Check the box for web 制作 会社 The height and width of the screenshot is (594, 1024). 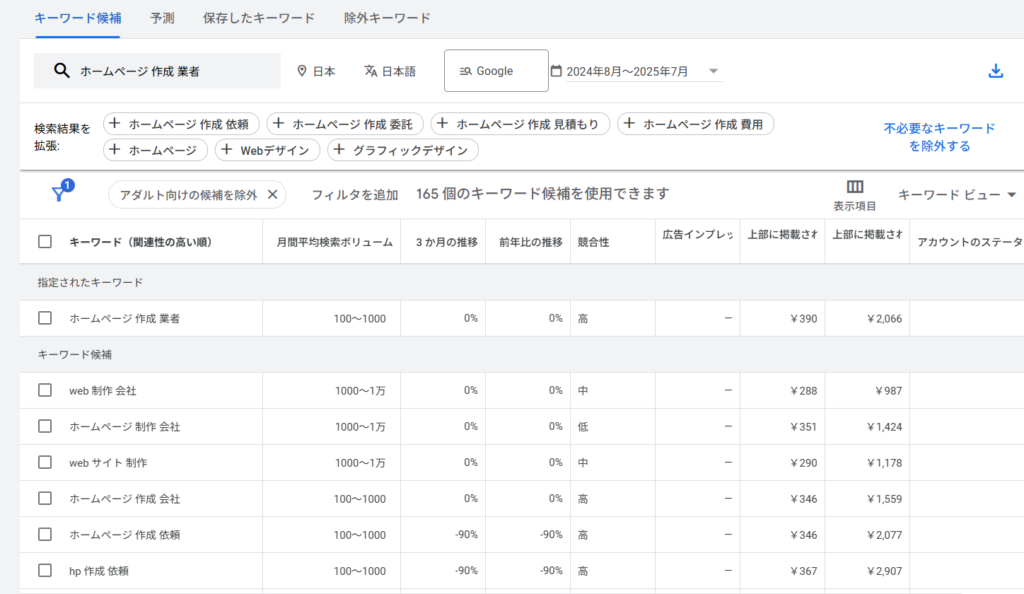(x=45, y=390)
